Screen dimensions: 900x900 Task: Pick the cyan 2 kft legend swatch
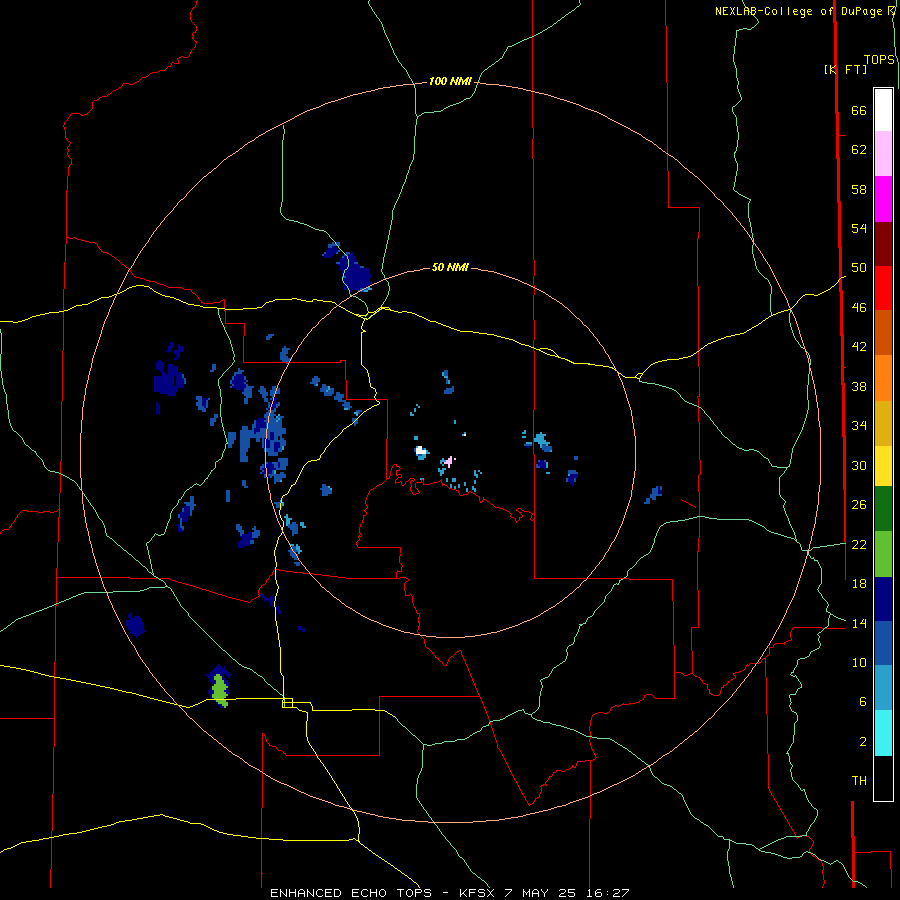coord(883,733)
